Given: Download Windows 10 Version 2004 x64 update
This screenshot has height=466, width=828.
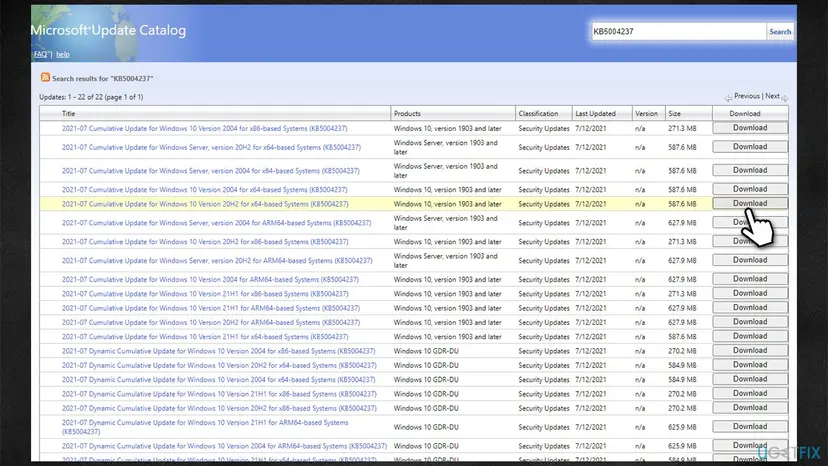Looking at the screenshot, I should click(x=750, y=189).
